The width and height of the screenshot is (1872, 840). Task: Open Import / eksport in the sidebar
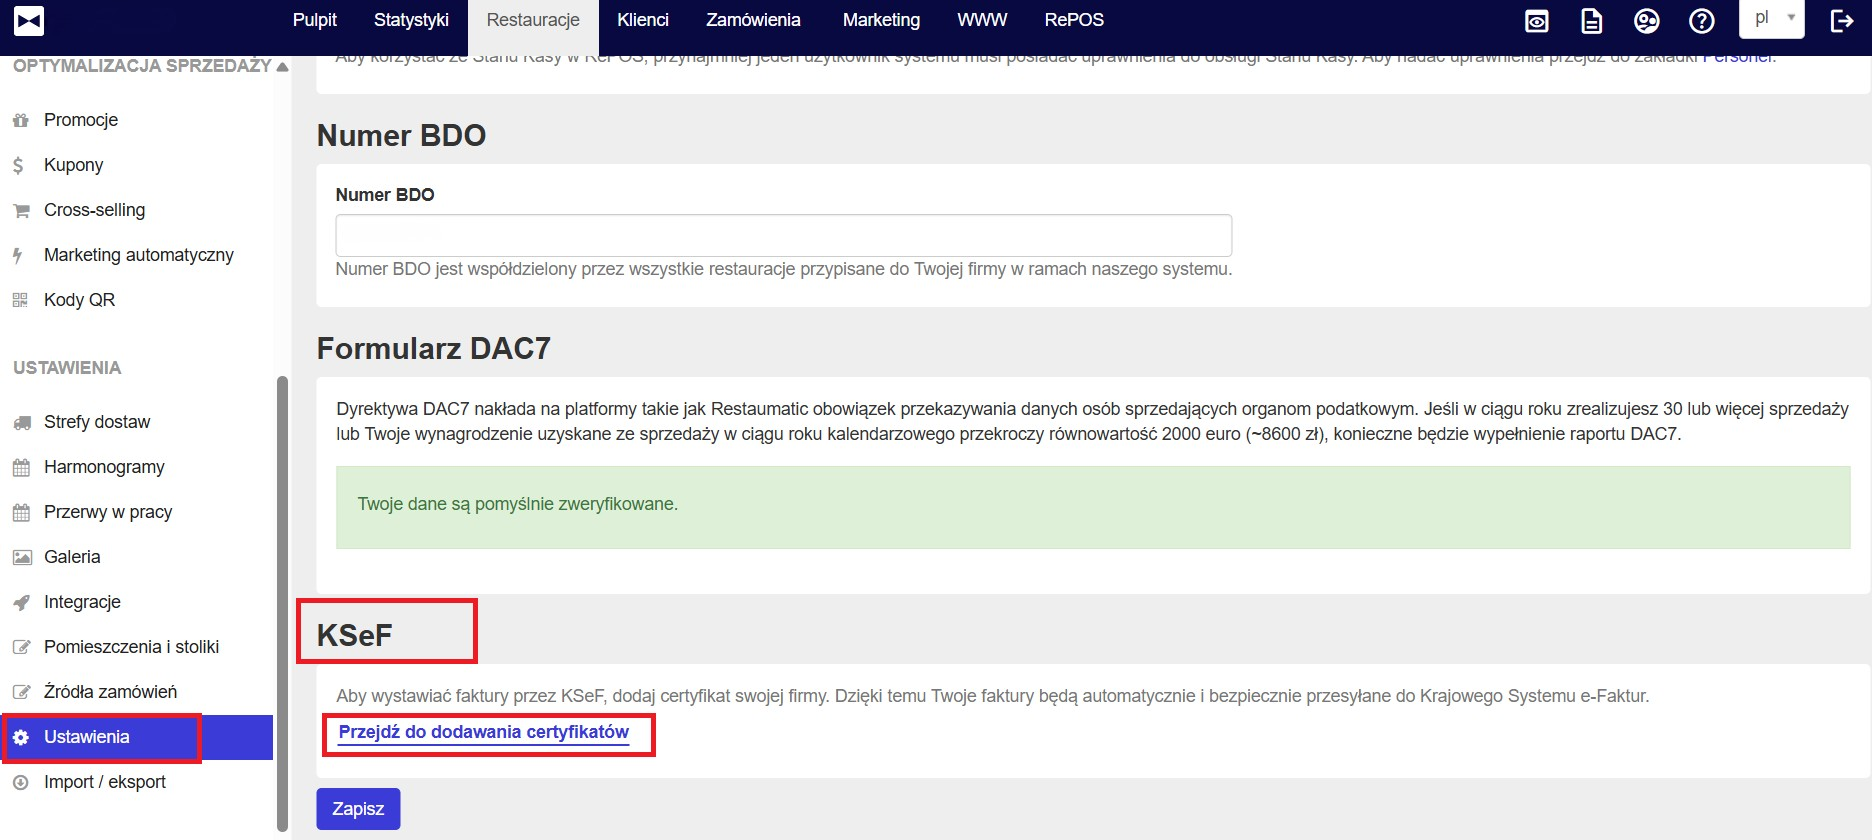click(105, 782)
